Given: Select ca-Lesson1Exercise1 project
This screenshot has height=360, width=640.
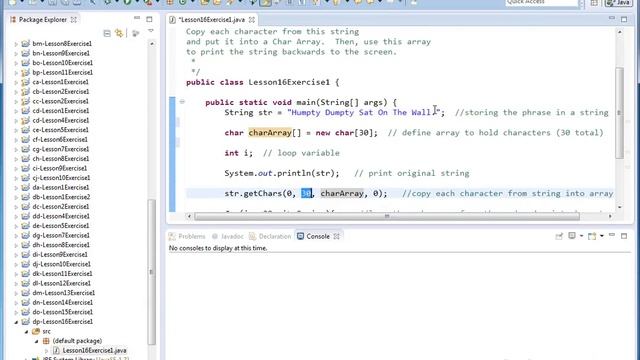Looking at the screenshot, I should pyautogui.click(x=60, y=82).
